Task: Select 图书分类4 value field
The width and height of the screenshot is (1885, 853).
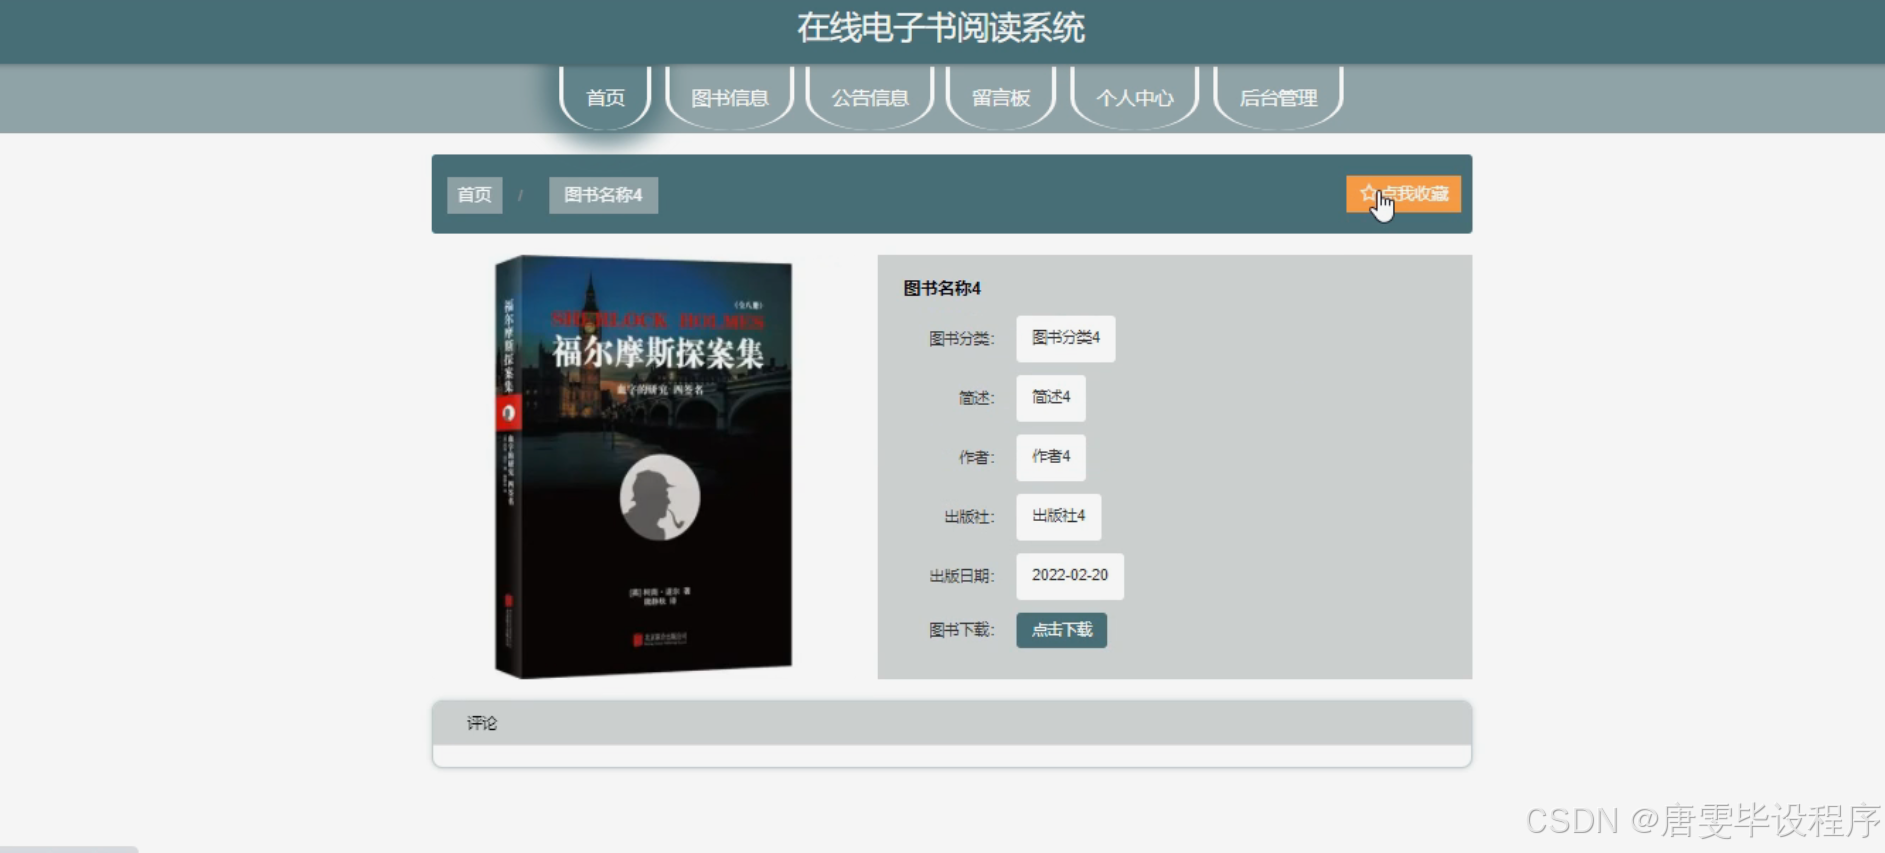Action: click(1065, 338)
